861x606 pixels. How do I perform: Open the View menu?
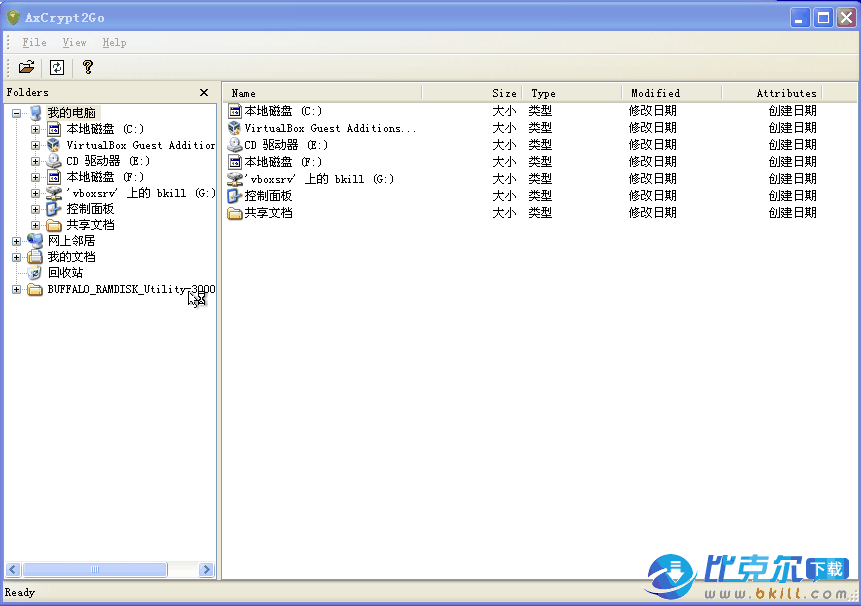74,43
